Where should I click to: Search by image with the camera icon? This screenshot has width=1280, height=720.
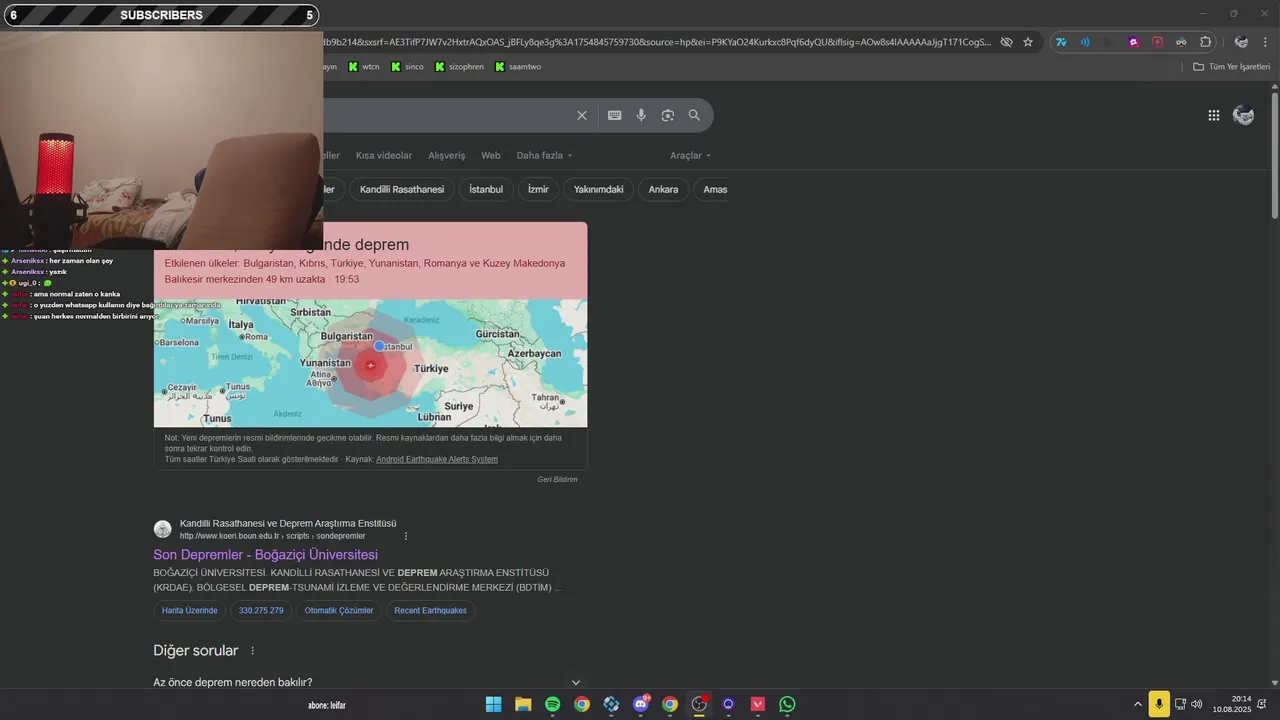point(668,115)
